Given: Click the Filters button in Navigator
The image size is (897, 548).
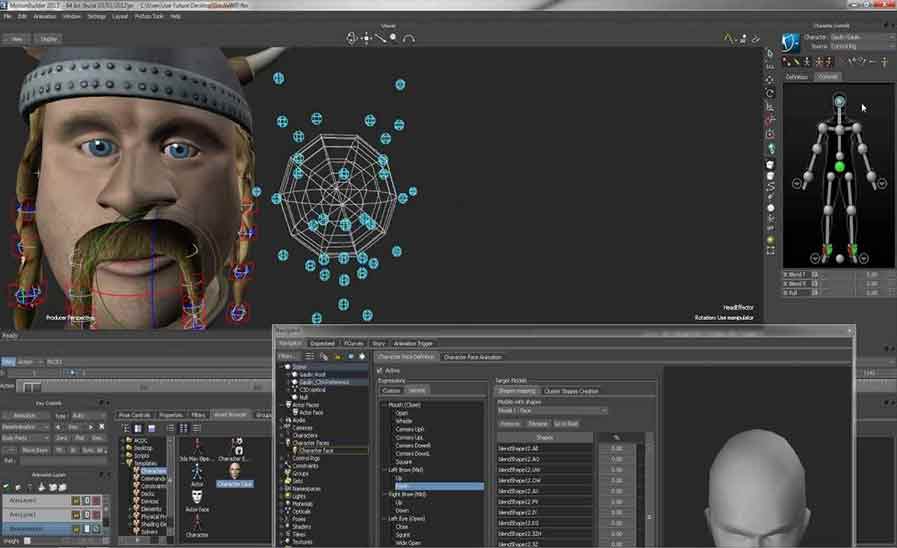Looking at the screenshot, I should coord(286,356).
